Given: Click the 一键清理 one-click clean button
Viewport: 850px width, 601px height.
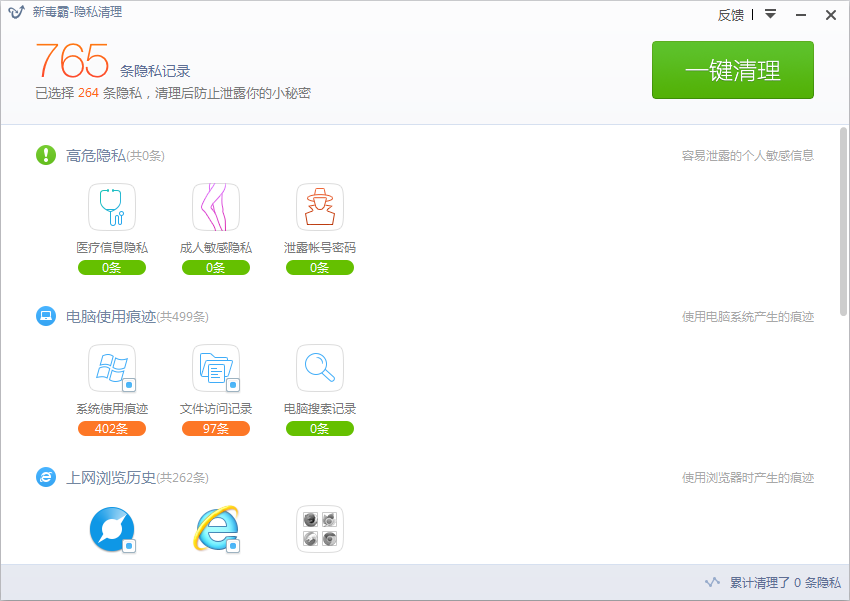Looking at the screenshot, I should (733, 70).
